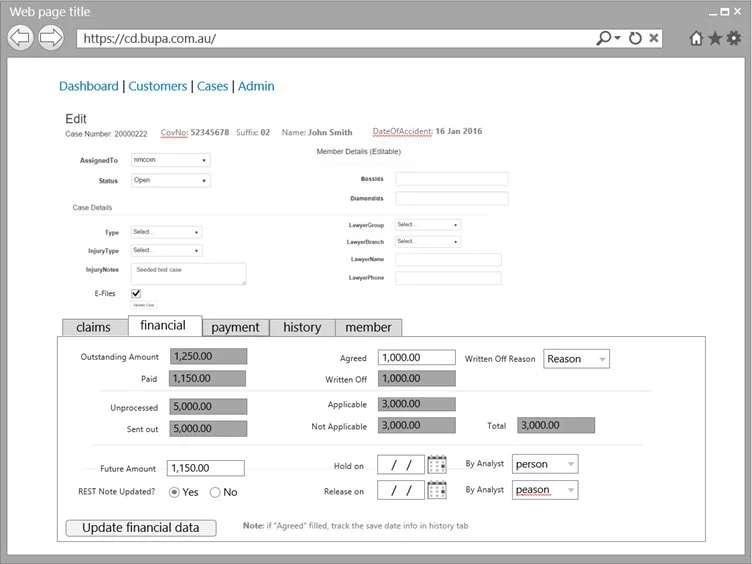Open the Written Off Reason dropdown
The width and height of the screenshot is (752, 564).
coord(576,359)
